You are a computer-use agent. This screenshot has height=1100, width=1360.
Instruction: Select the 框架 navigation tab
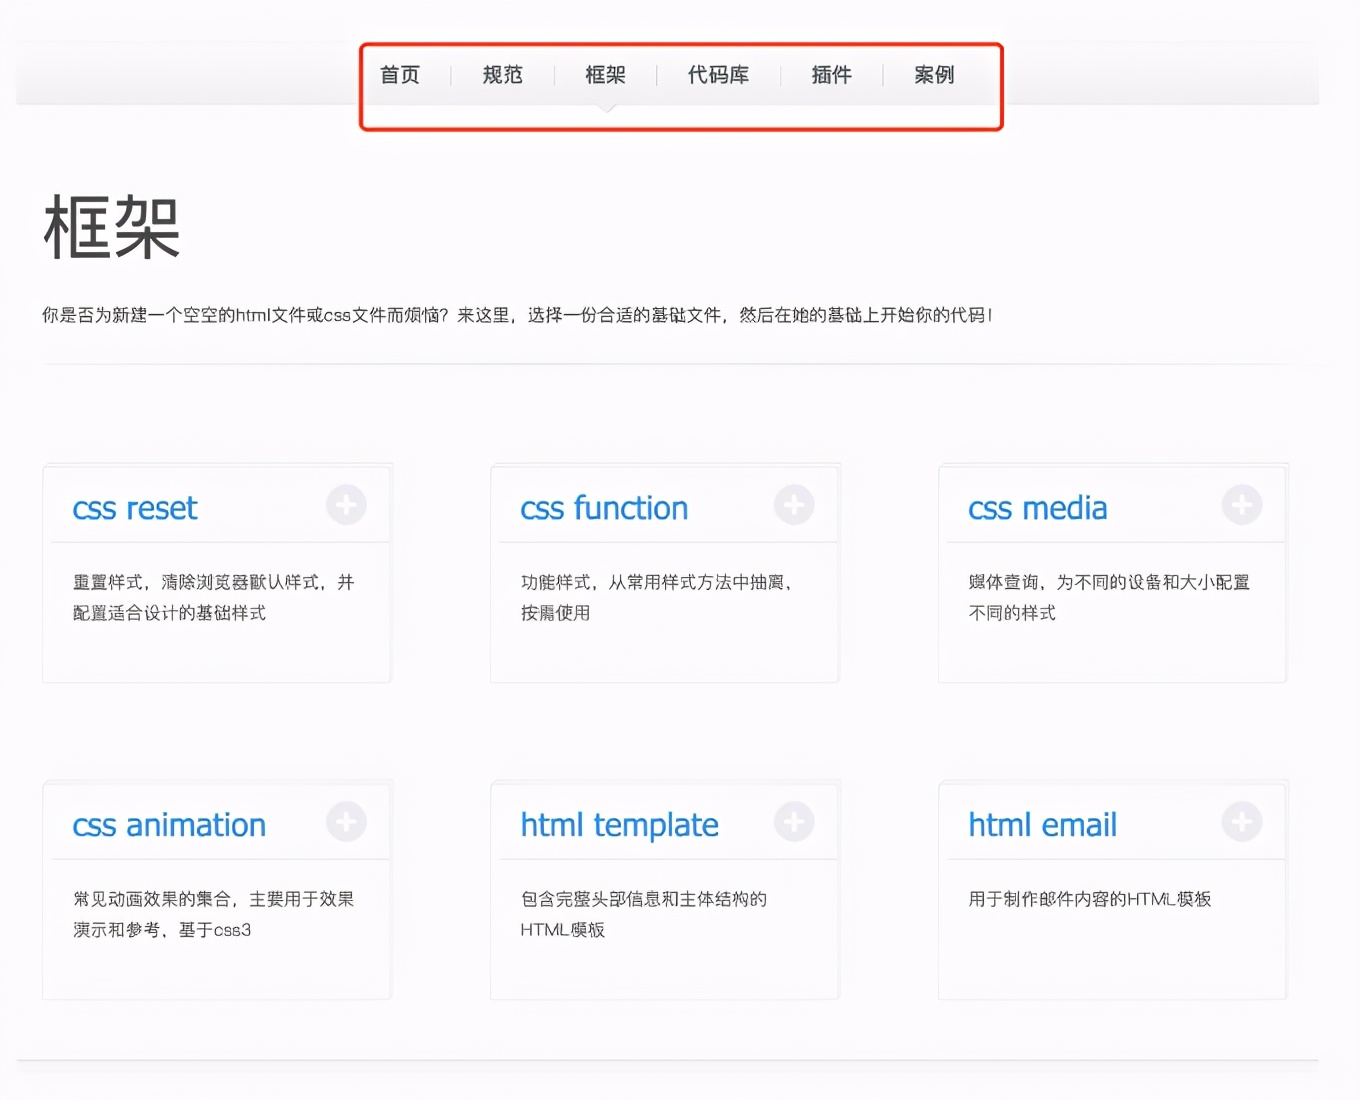point(605,75)
